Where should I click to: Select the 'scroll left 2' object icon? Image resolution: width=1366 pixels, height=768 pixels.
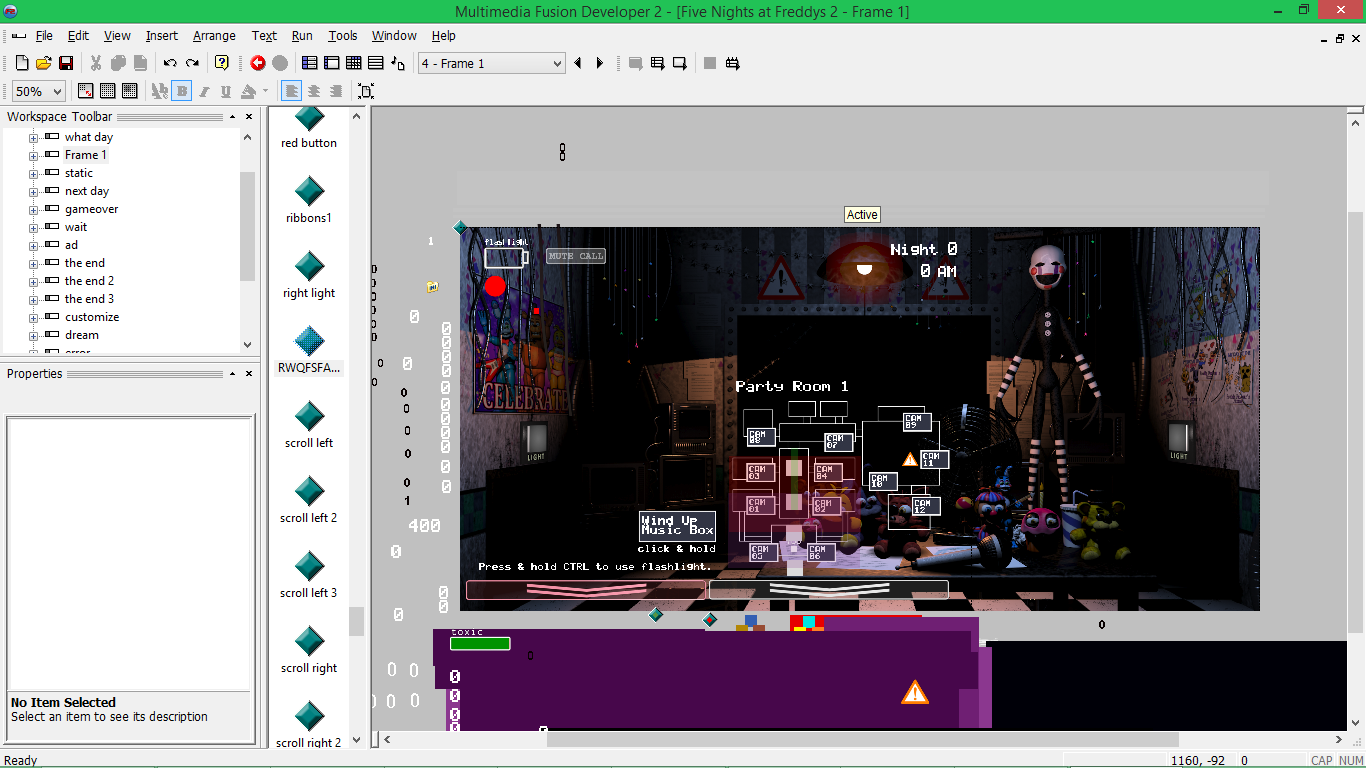click(309, 491)
